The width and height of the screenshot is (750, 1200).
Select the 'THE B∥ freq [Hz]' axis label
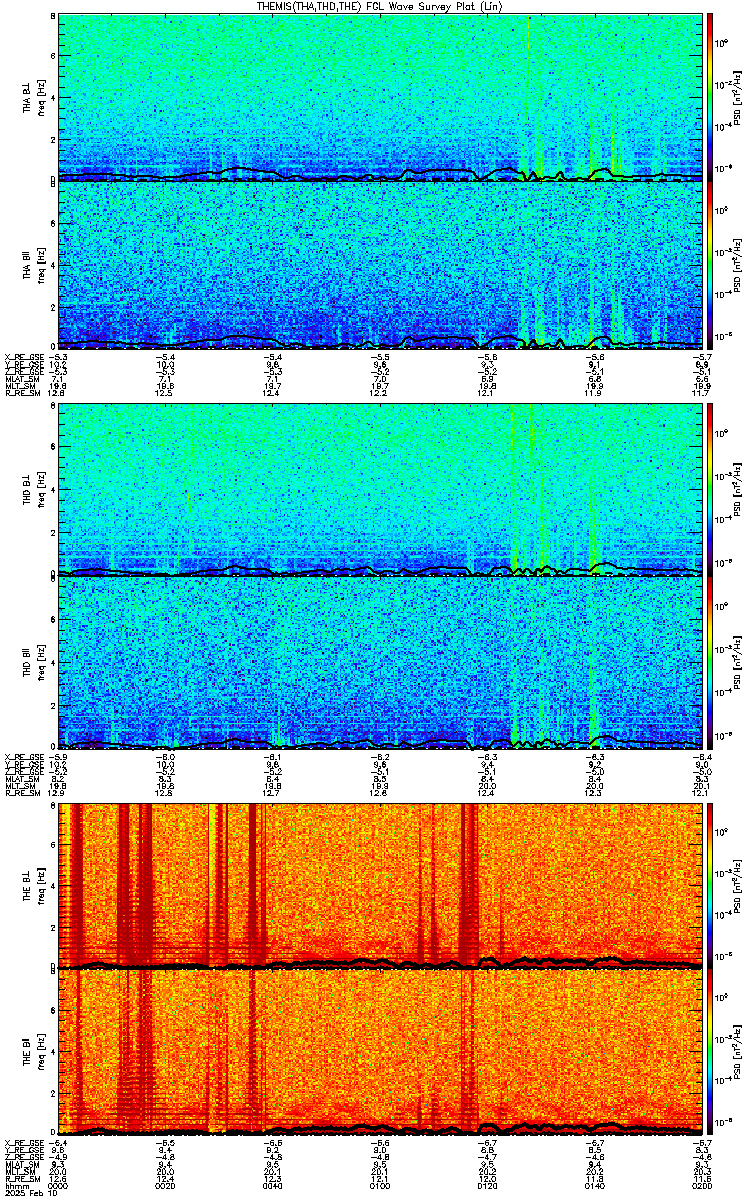click(34, 1054)
